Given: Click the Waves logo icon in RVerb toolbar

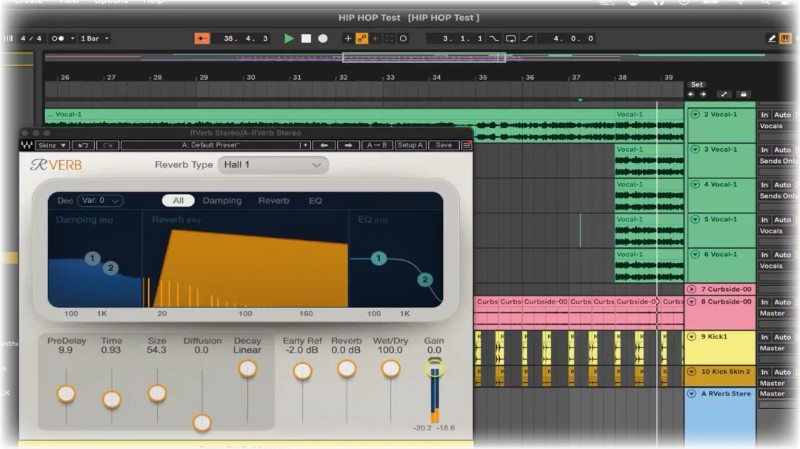Looking at the screenshot, I should coord(27,145).
